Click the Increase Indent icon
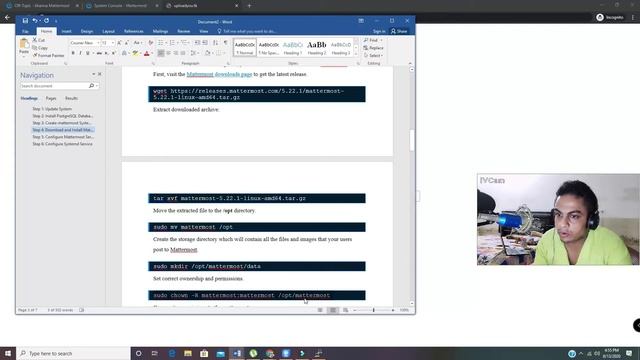 205,43
